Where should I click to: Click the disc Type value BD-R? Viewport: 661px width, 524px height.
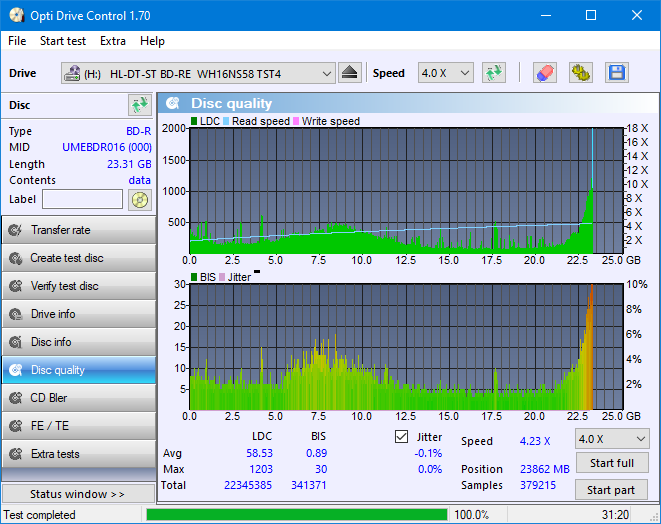139,131
